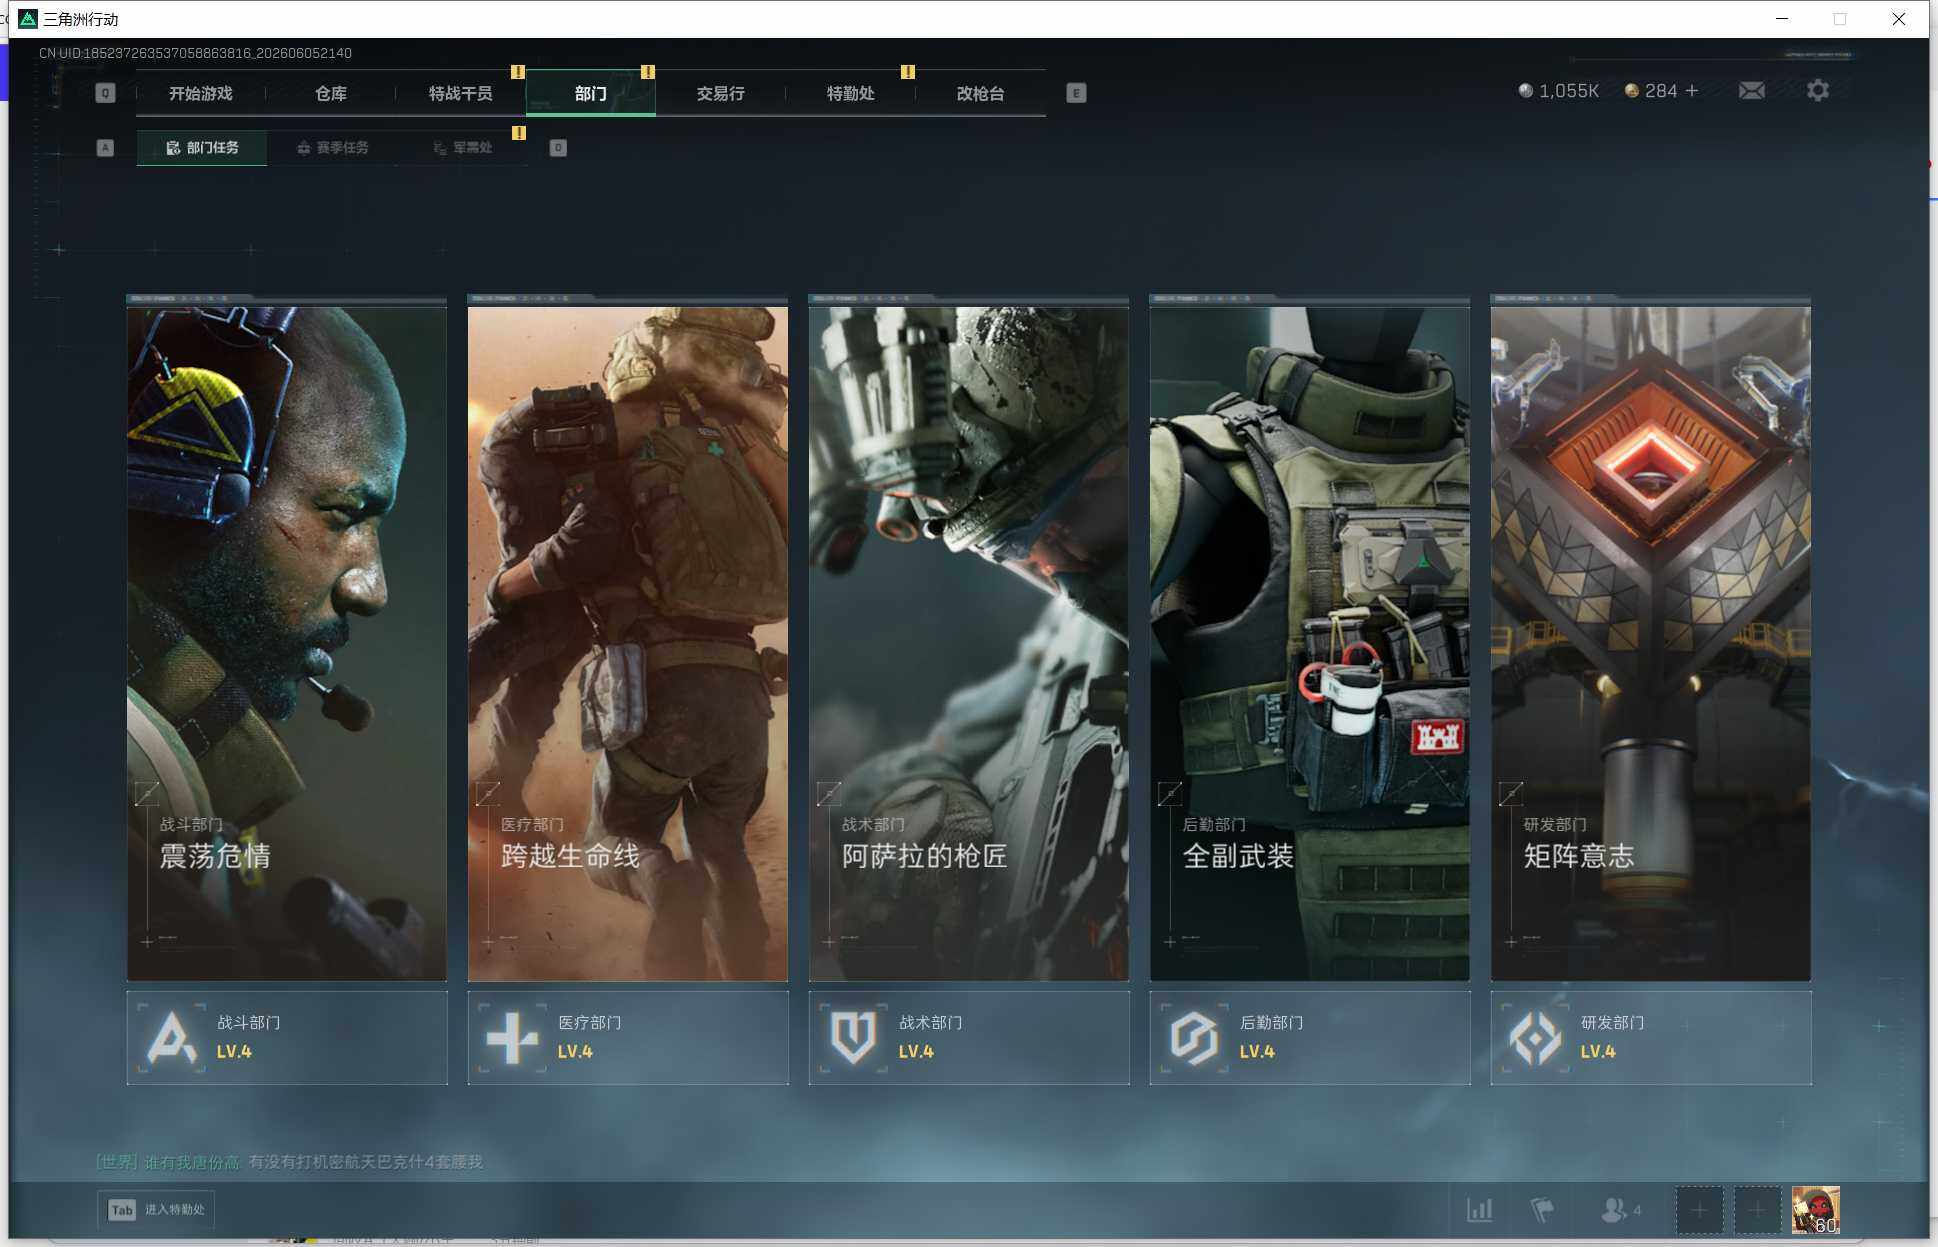The width and height of the screenshot is (1938, 1247).
Task: Open the 特战干员 tab
Action: point(460,93)
